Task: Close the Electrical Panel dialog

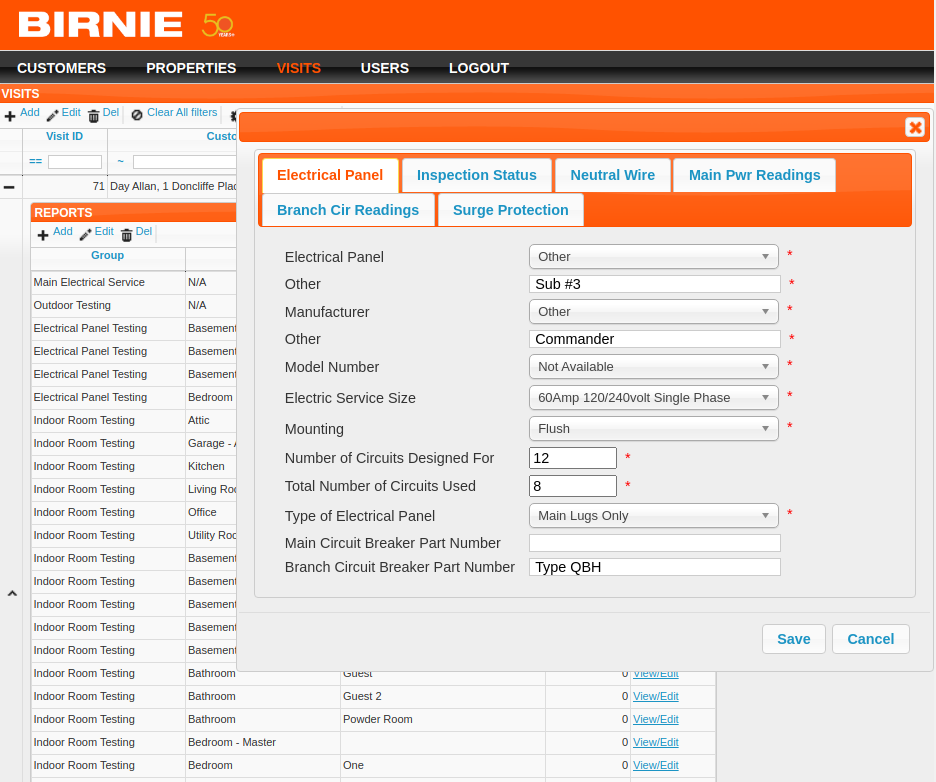Action: pyautogui.click(x=914, y=127)
